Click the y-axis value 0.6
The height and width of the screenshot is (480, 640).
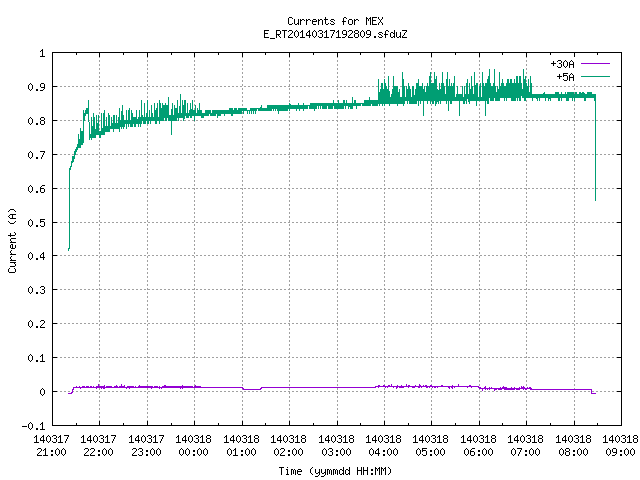pos(36,189)
